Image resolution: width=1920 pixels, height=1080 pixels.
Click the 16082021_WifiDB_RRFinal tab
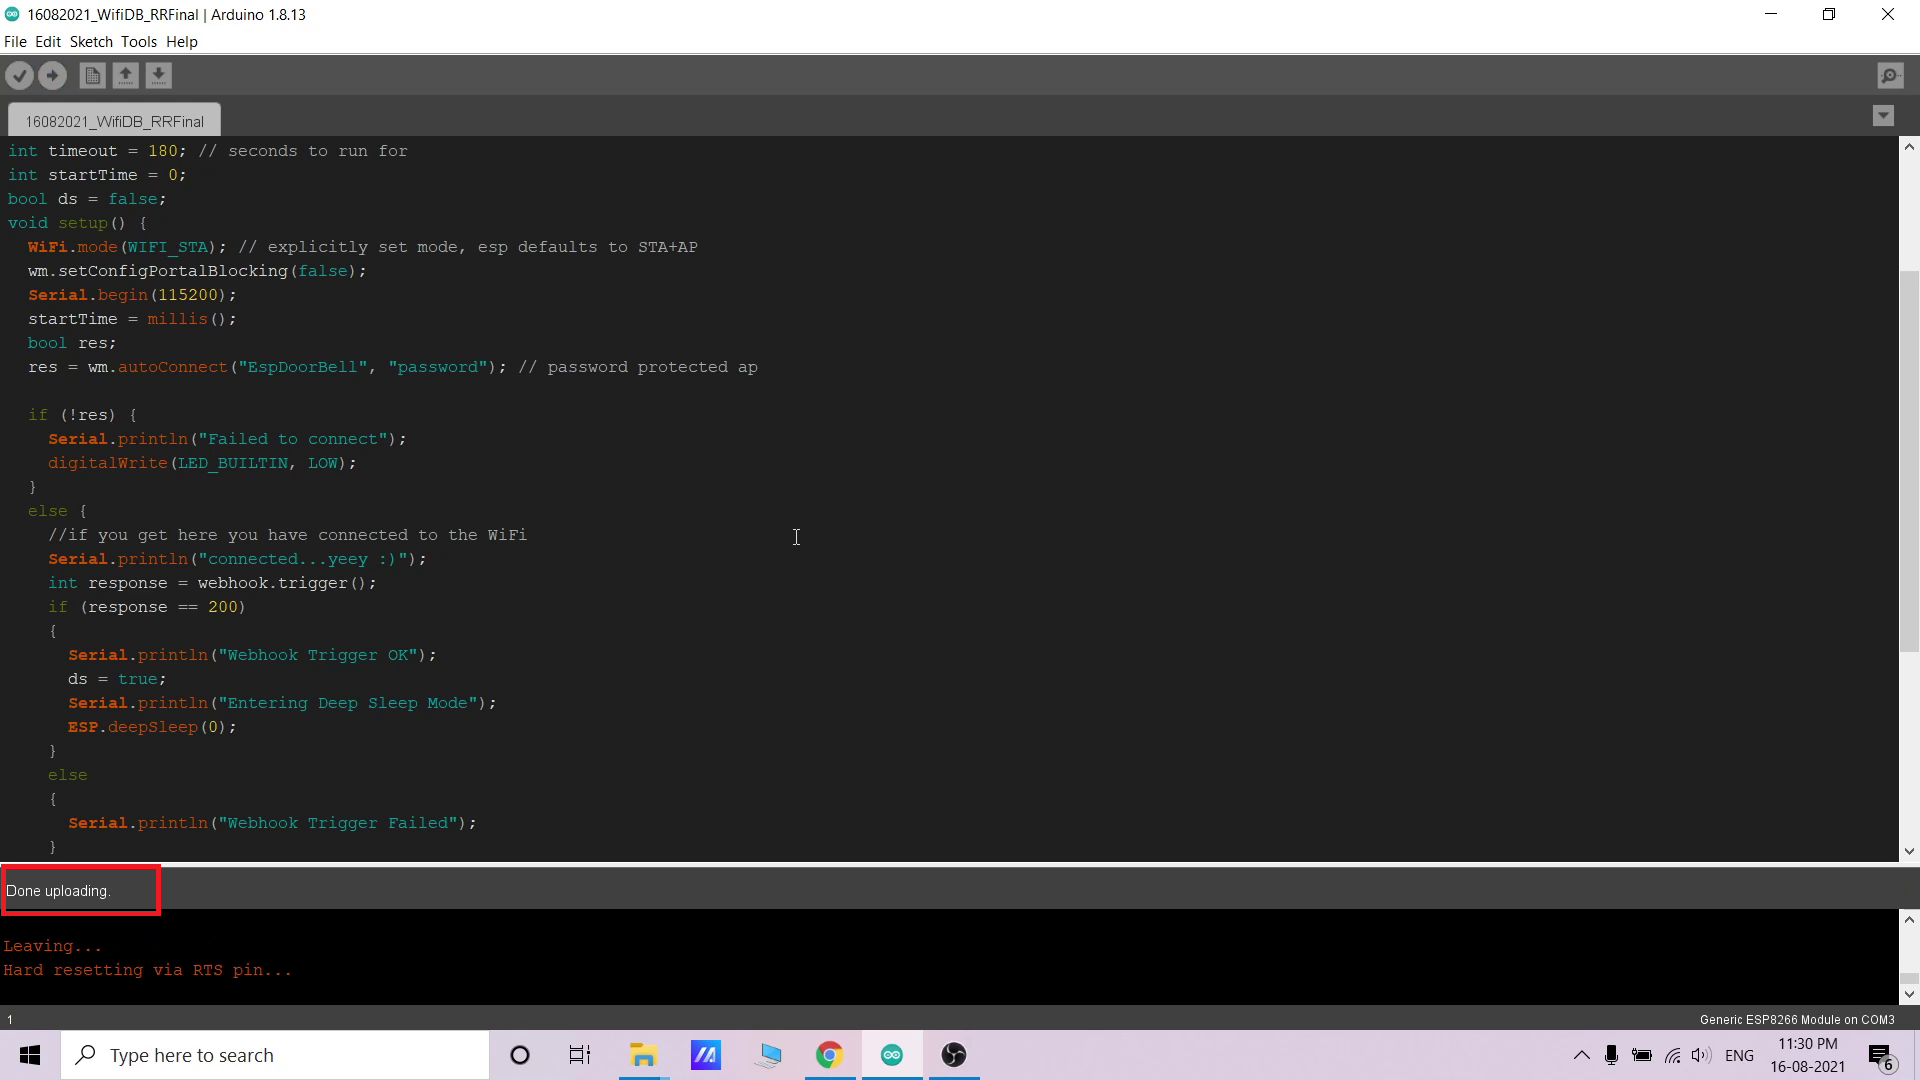coord(115,120)
